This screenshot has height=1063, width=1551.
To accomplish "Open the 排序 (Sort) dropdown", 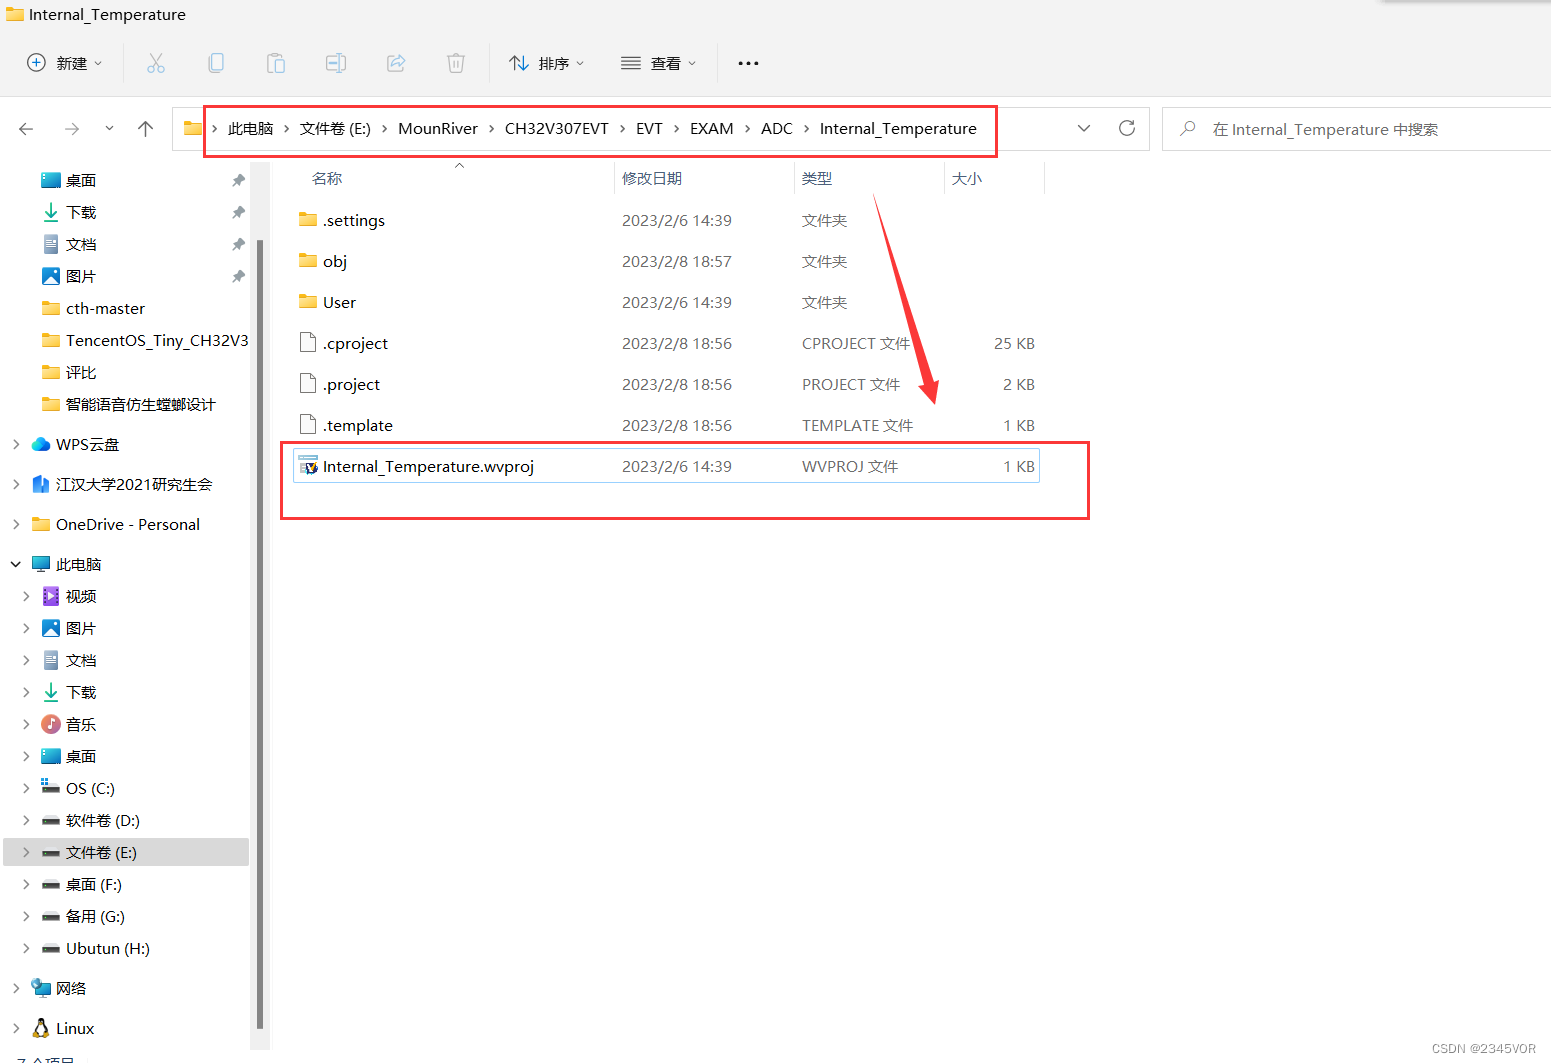I will point(546,63).
